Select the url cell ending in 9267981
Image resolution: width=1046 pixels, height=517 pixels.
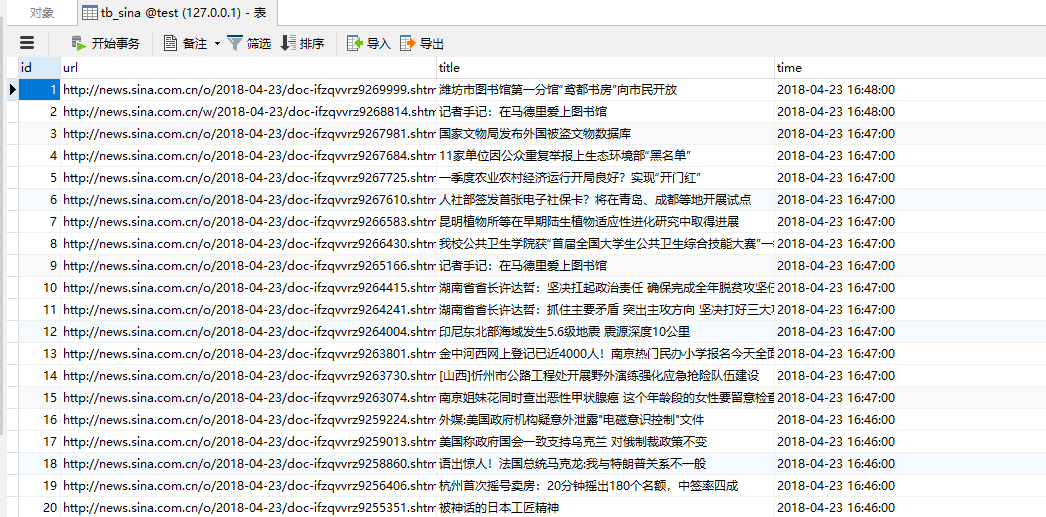(x=248, y=133)
